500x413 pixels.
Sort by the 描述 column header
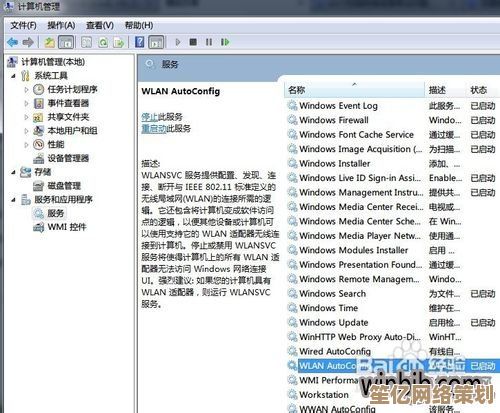tap(445, 90)
